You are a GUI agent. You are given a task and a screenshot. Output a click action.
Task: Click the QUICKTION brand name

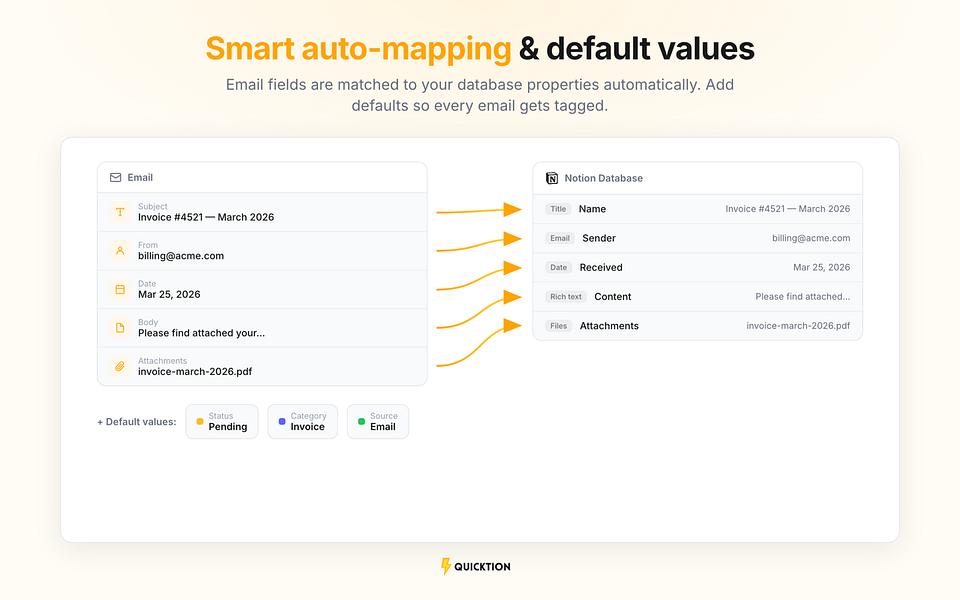482,567
